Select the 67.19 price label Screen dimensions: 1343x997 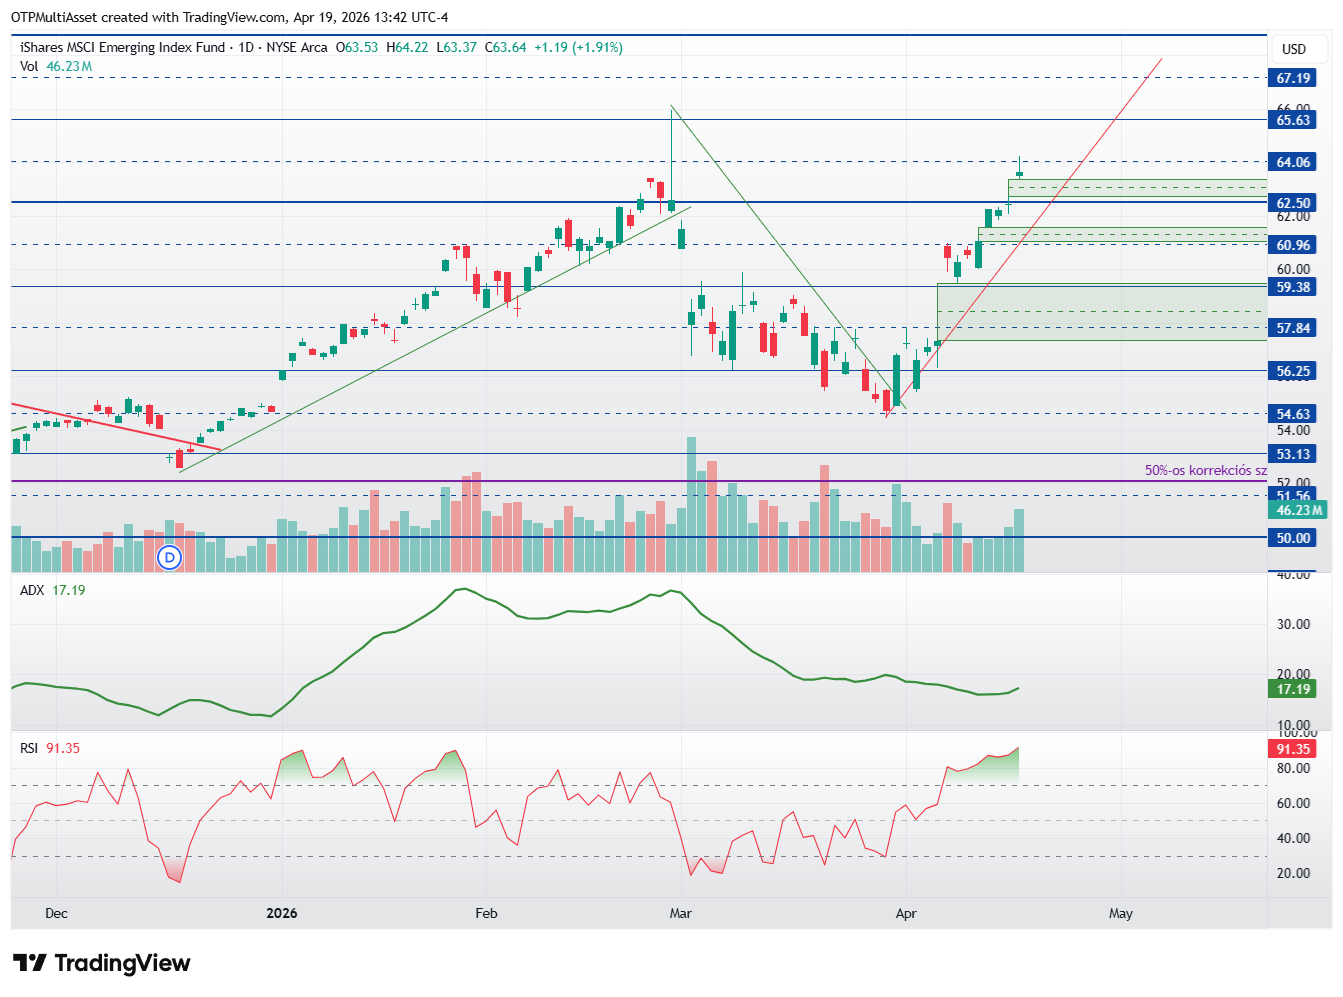1293,78
